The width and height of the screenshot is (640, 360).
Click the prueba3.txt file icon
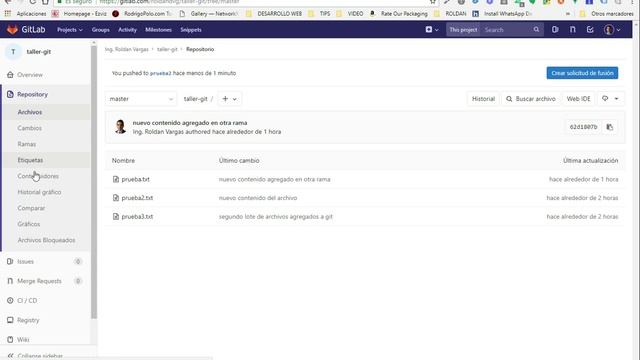(x=116, y=217)
